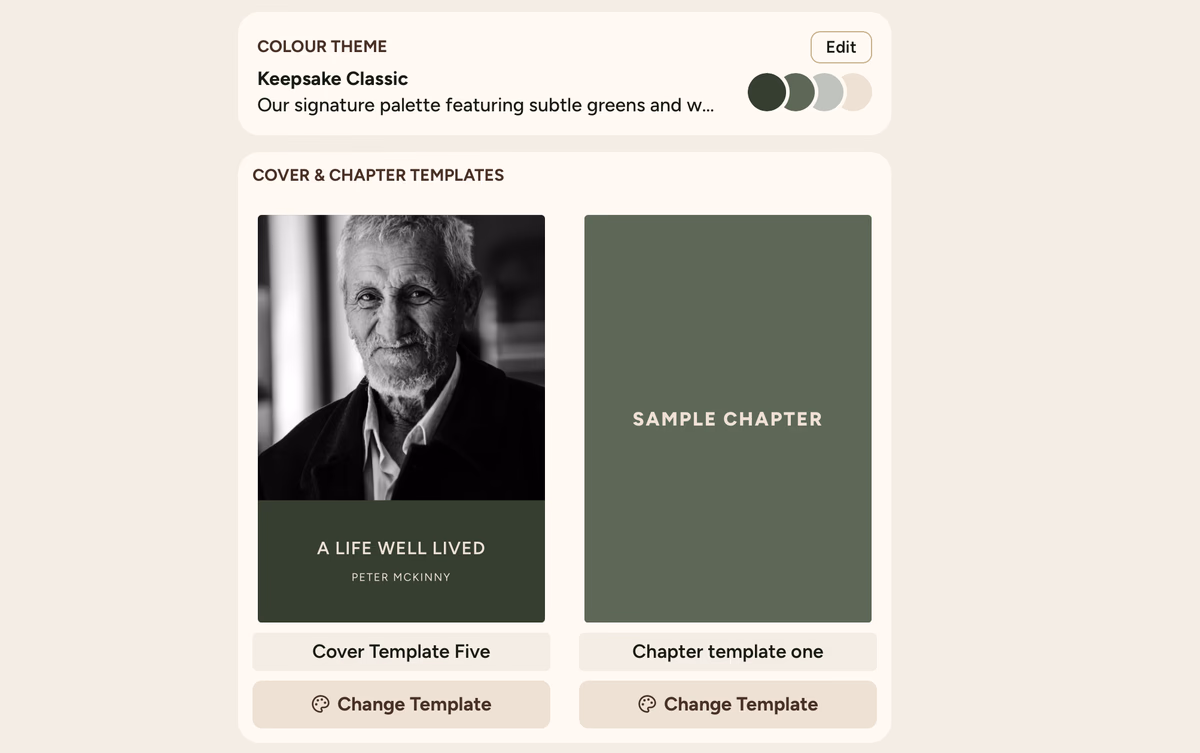
Task: Click the COLOUR THEME section heading
Action: 322,46
